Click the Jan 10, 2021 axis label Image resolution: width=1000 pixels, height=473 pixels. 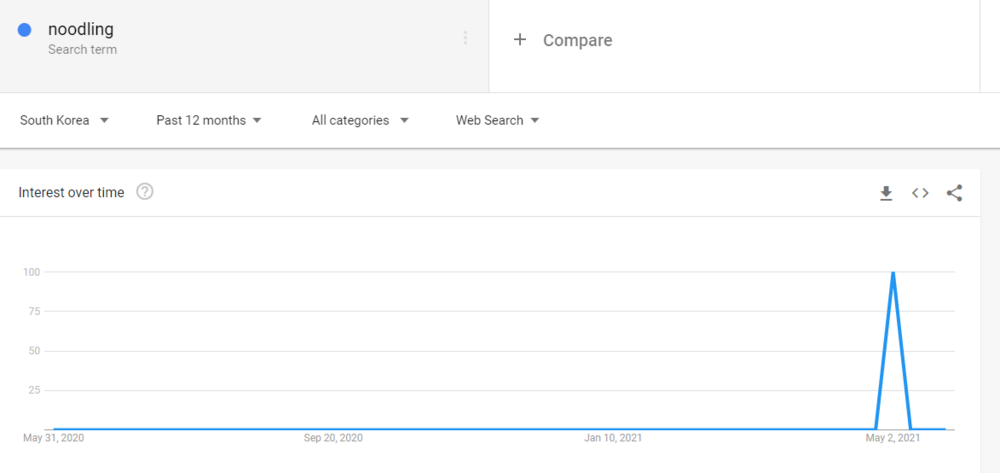(613, 438)
